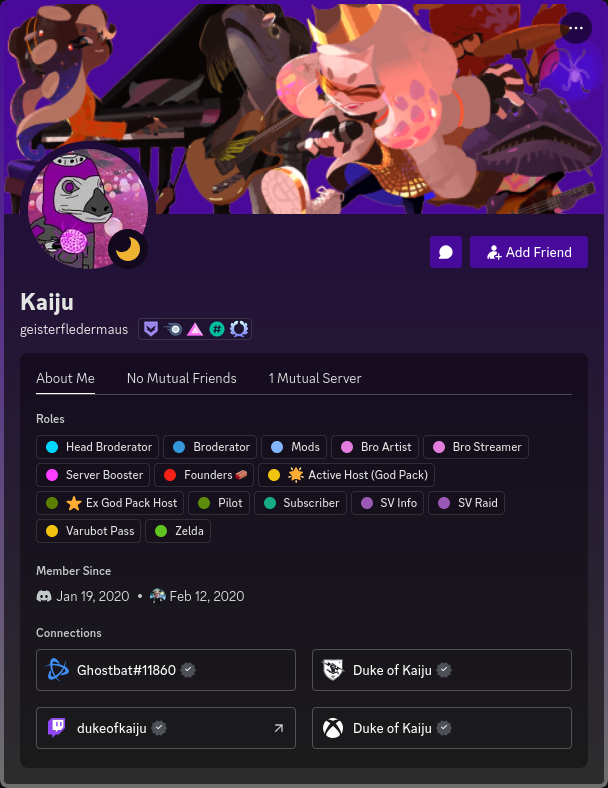This screenshot has width=608, height=788.
Task: Click the message chat bubble icon
Action: pyautogui.click(x=446, y=252)
